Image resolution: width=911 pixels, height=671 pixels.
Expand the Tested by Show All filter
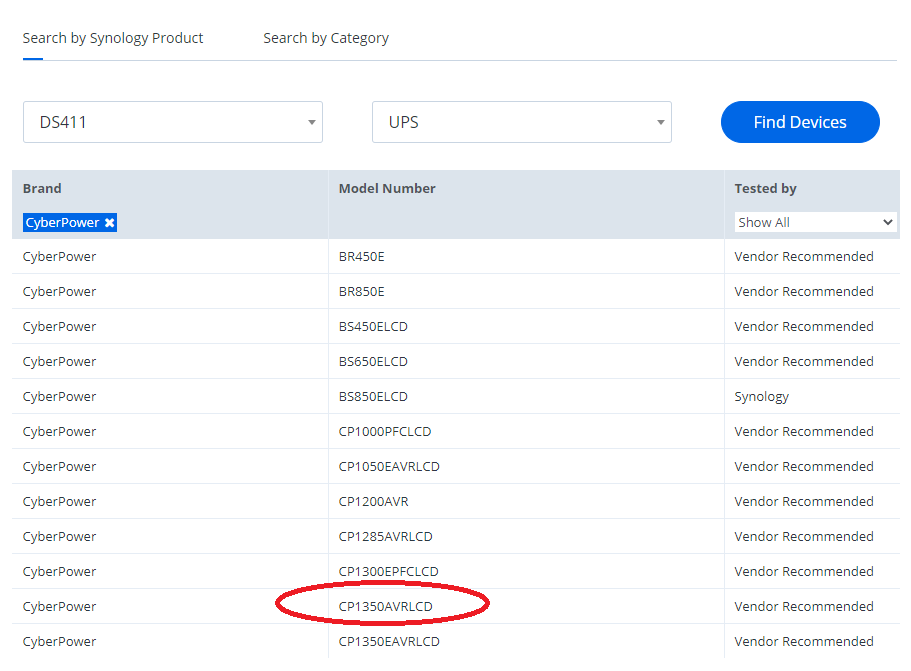(x=815, y=223)
